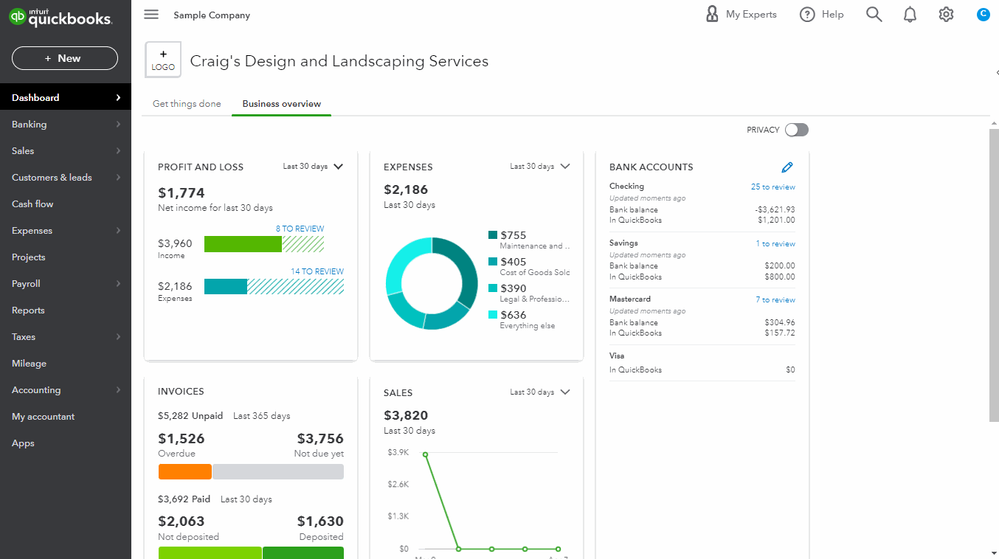
Task: Open Profit and Loss period dropdown
Action: point(313,167)
